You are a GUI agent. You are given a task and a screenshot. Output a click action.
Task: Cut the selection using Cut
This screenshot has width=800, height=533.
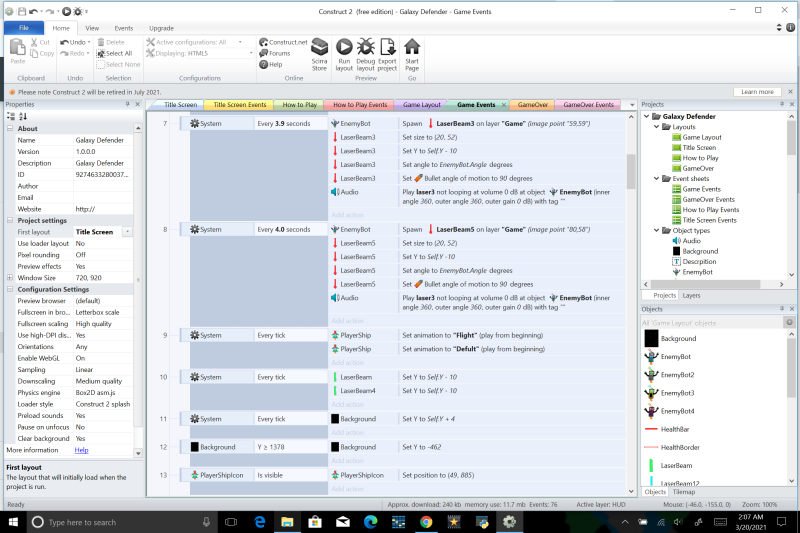click(x=40, y=42)
